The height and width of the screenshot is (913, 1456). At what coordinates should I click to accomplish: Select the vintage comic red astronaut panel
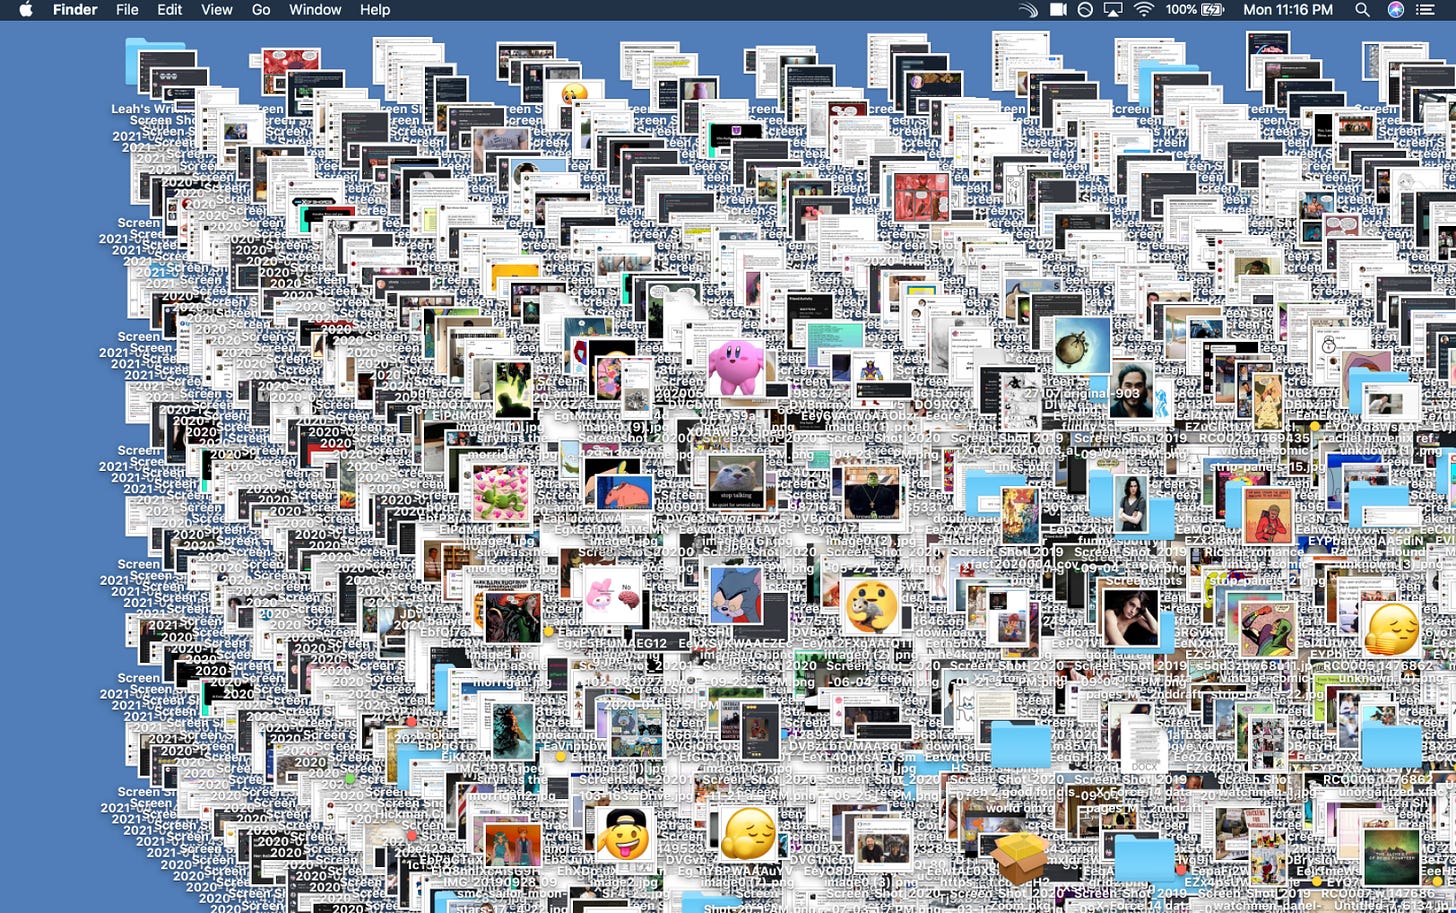pyautogui.click(x=1268, y=516)
